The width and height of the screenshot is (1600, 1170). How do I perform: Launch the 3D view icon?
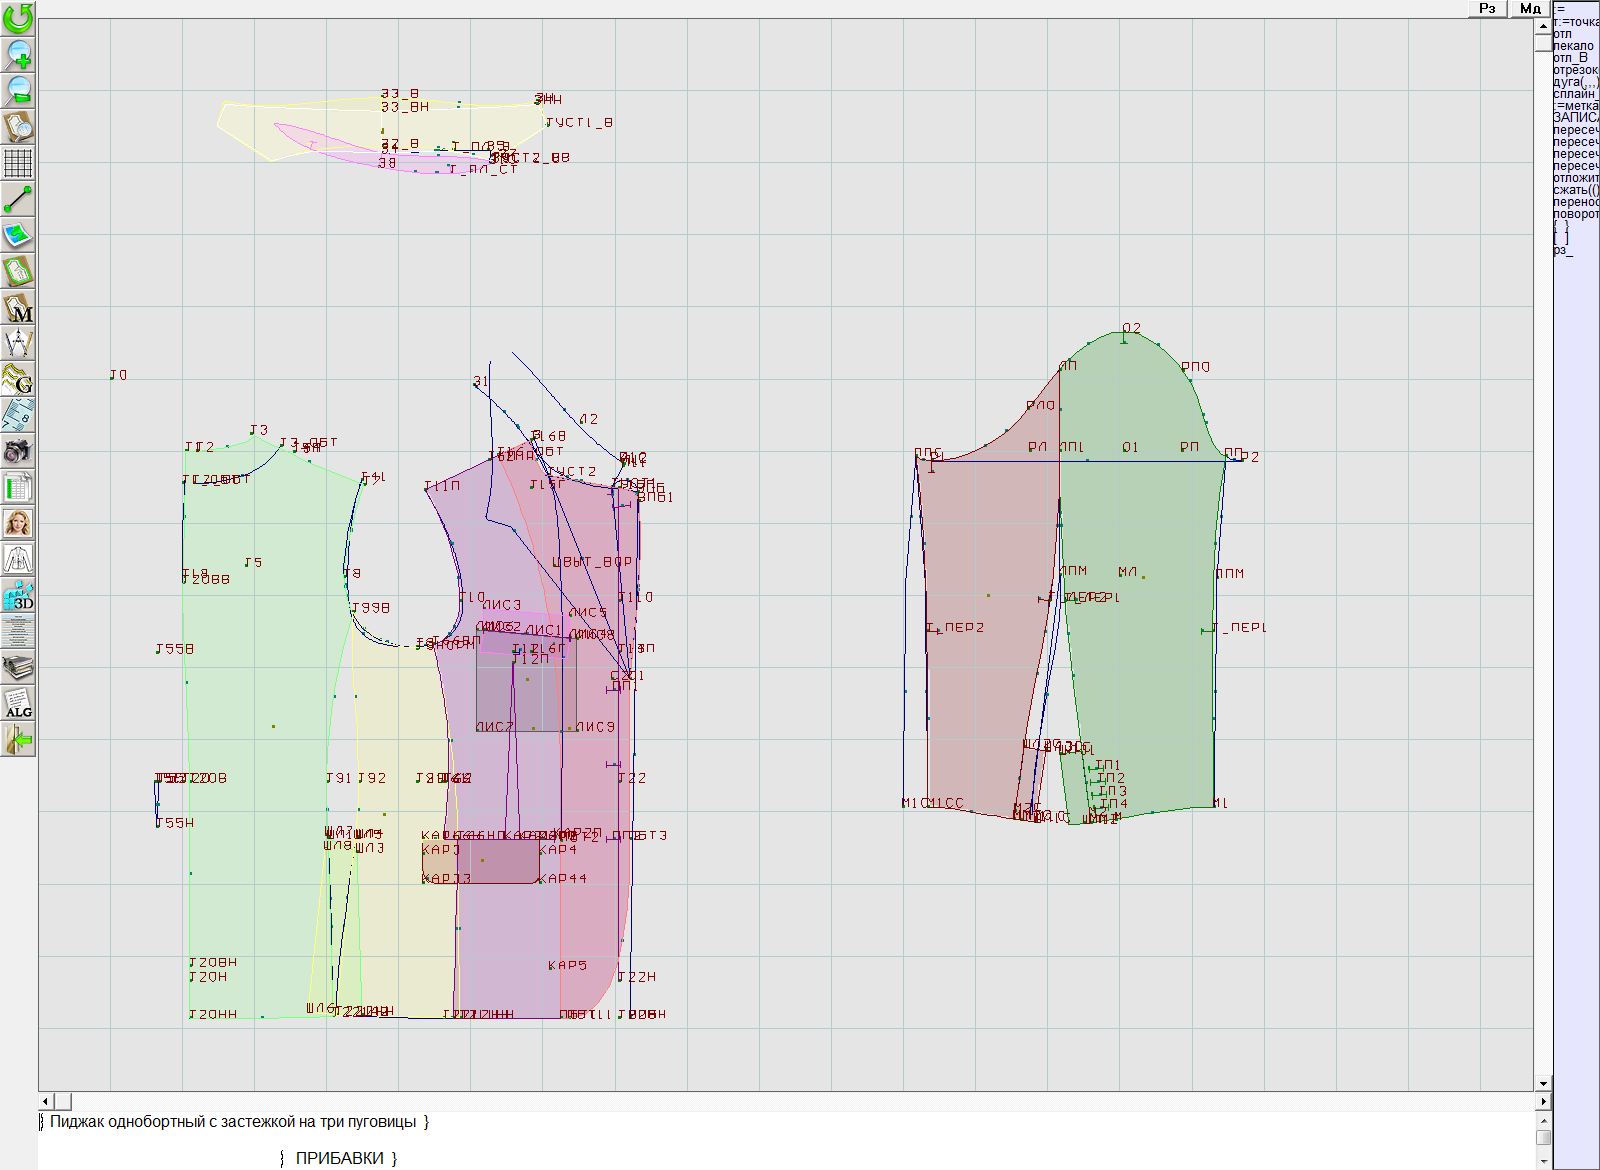pos(18,596)
